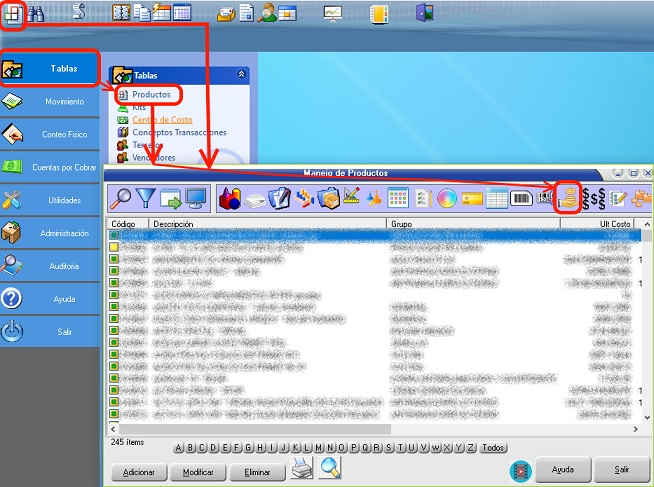Show all products with Todos button

pyautogui.click(x=492, y=448)
